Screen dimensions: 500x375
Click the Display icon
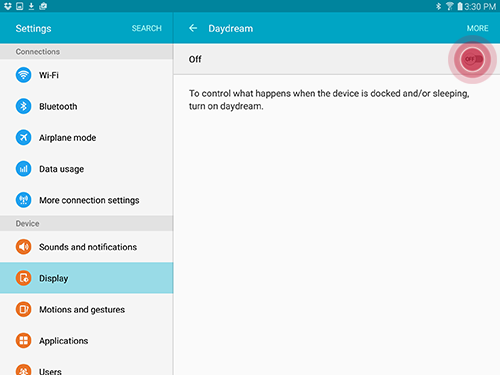[23, 278]
